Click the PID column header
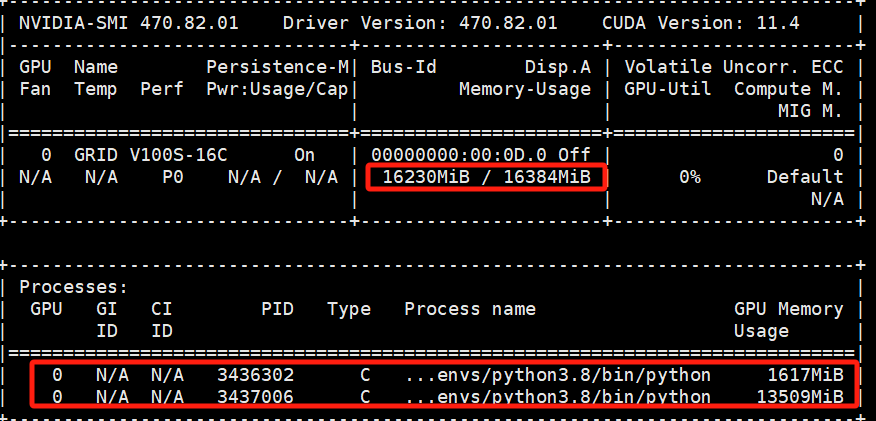Screen dimensions: 876x421 (x=277, y=309)
